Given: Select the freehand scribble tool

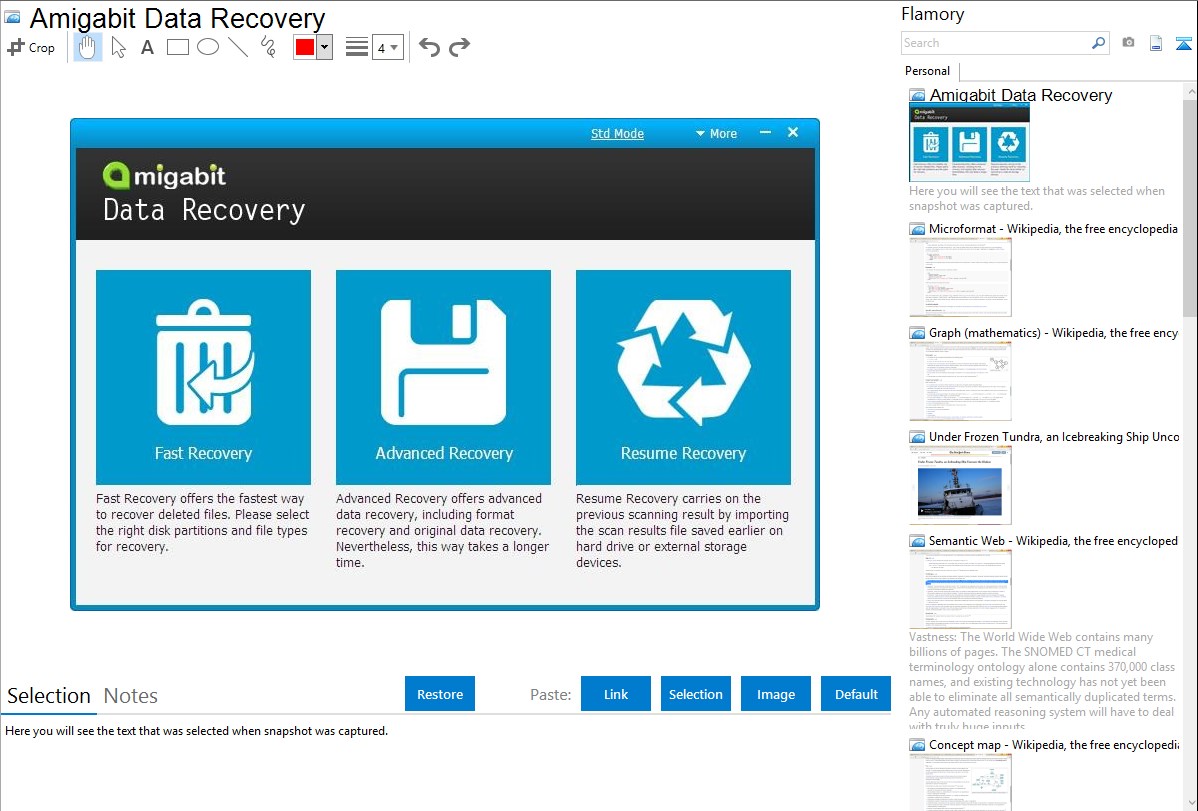Looking at the screenshot, I should [268, 47].
